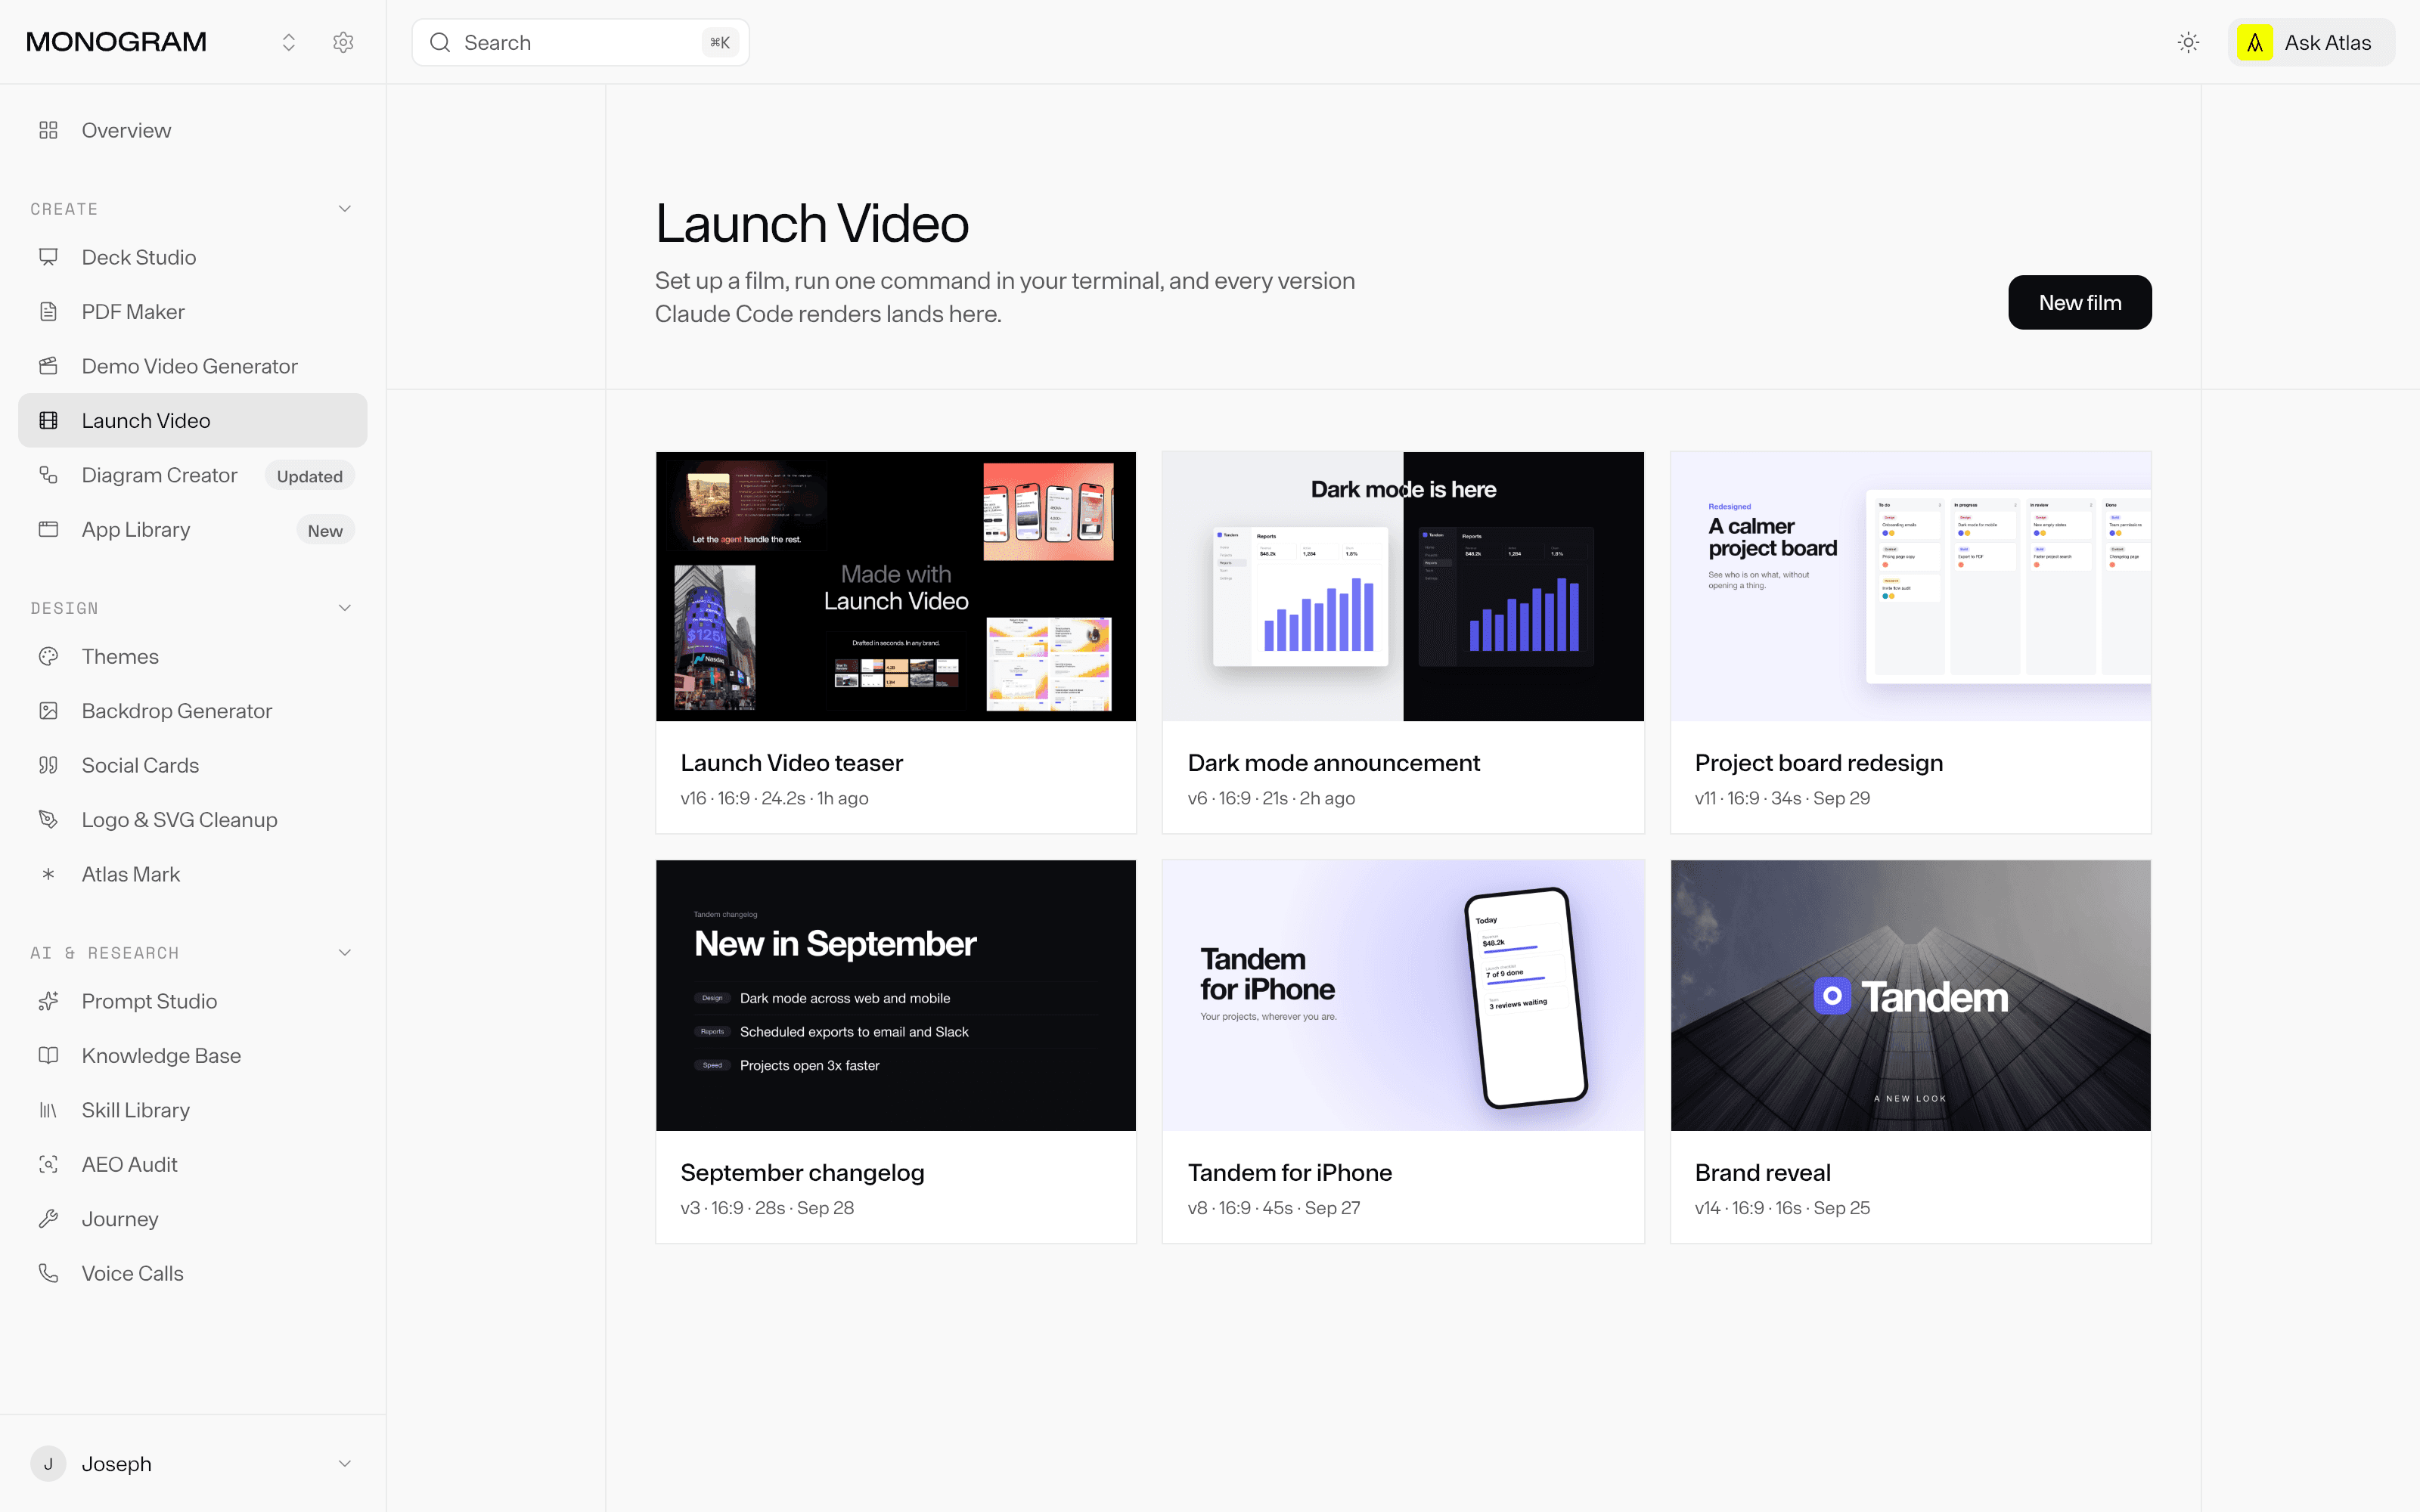Click the New film button
Image resolution: width=2420 pixels, height=1512 pixels.
[x=2080, y=302]
